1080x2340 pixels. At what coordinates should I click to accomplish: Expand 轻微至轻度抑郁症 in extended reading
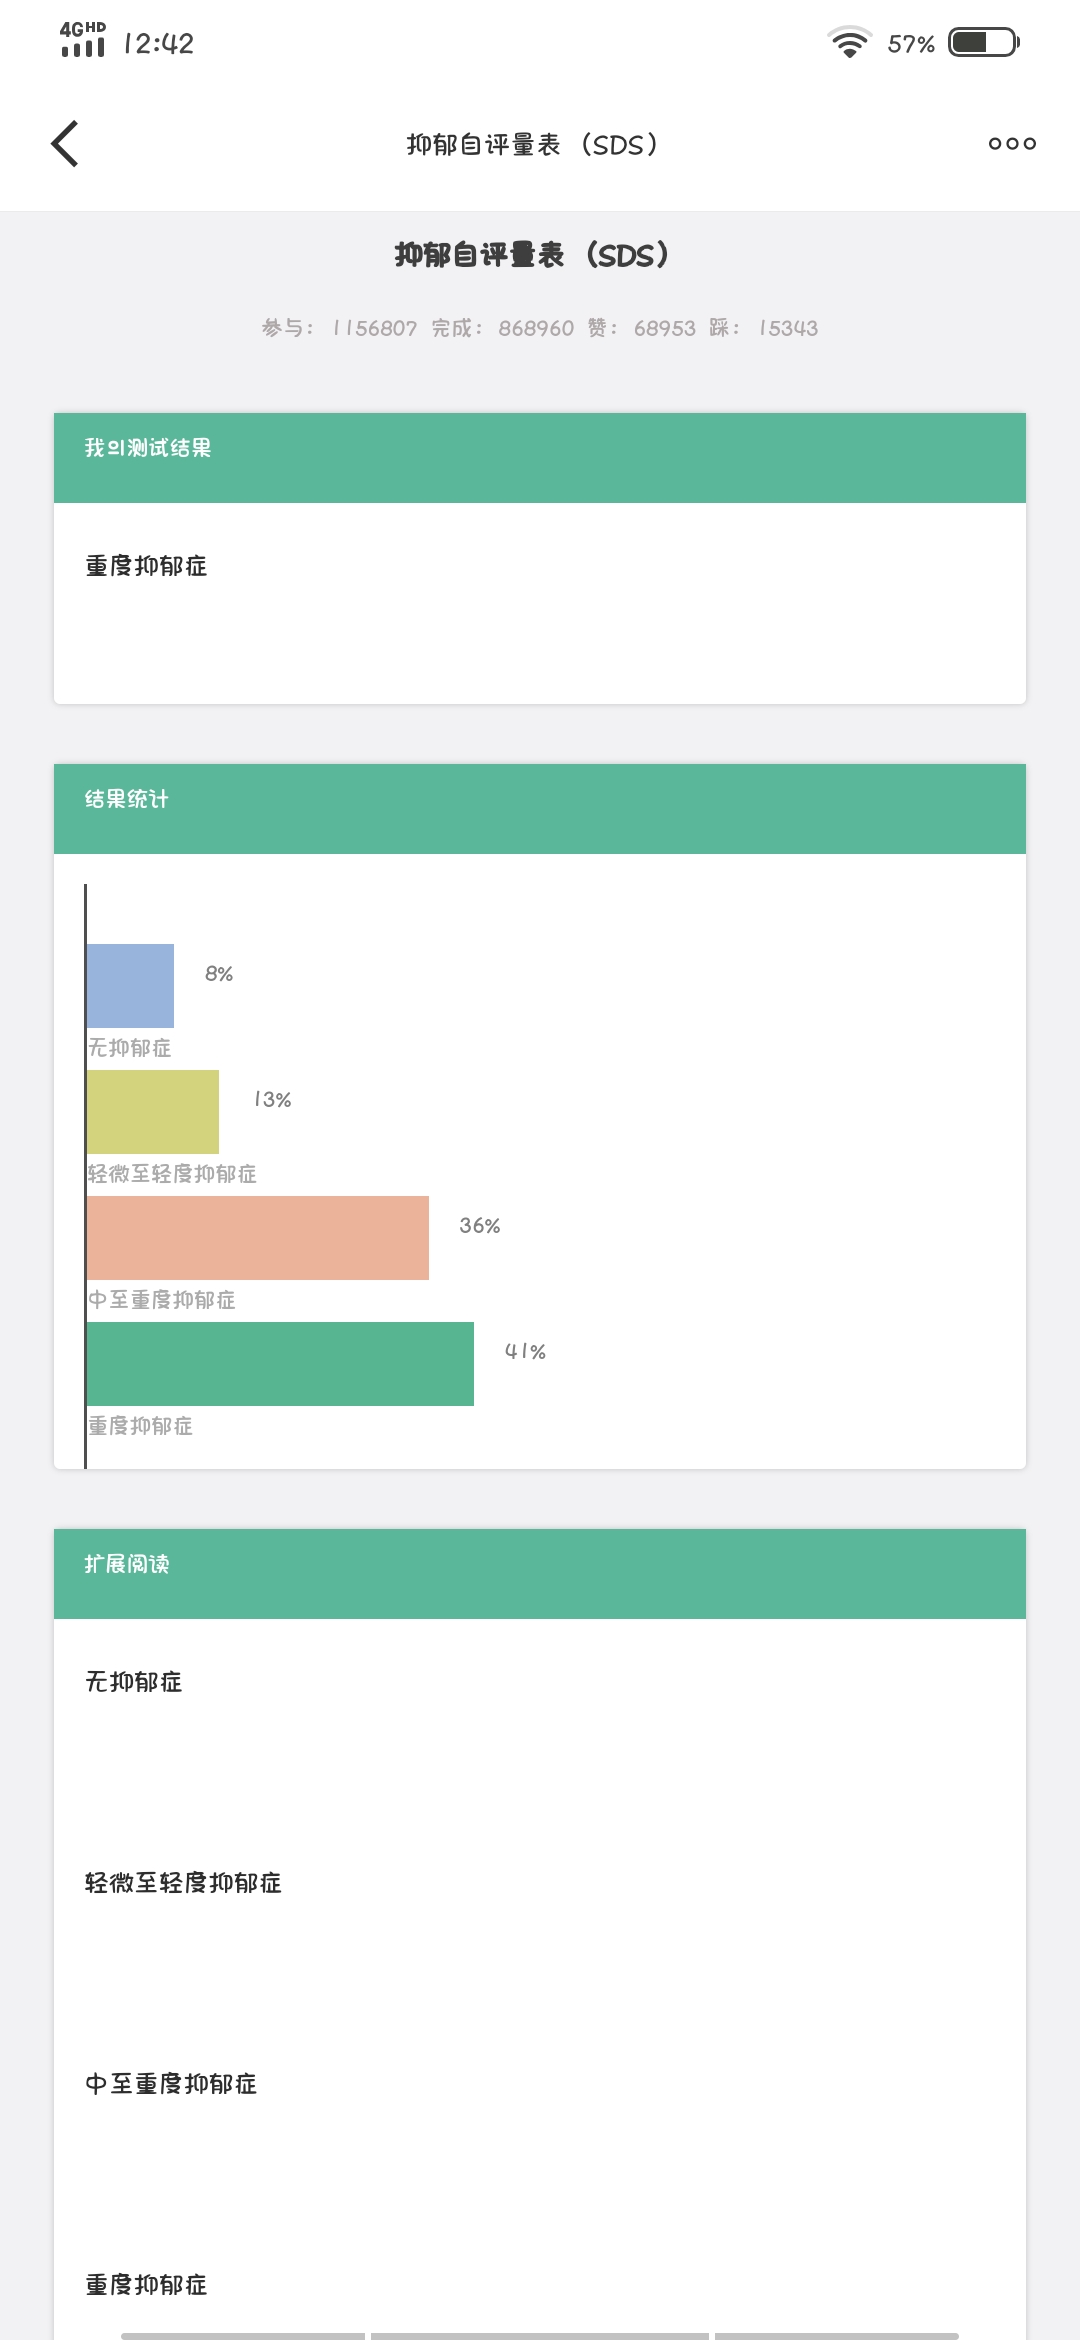click(x=184, y=1883)
